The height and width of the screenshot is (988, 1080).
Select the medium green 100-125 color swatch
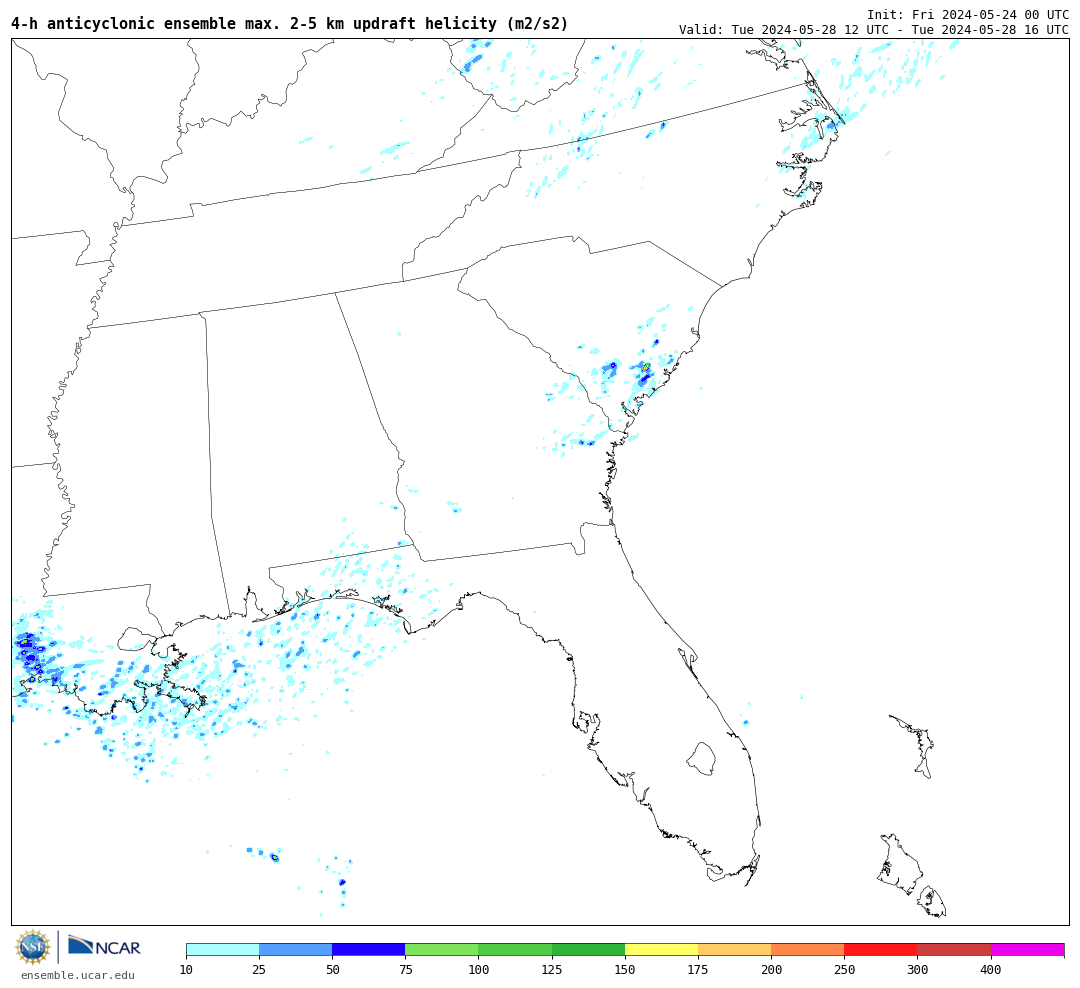[515, 949]
